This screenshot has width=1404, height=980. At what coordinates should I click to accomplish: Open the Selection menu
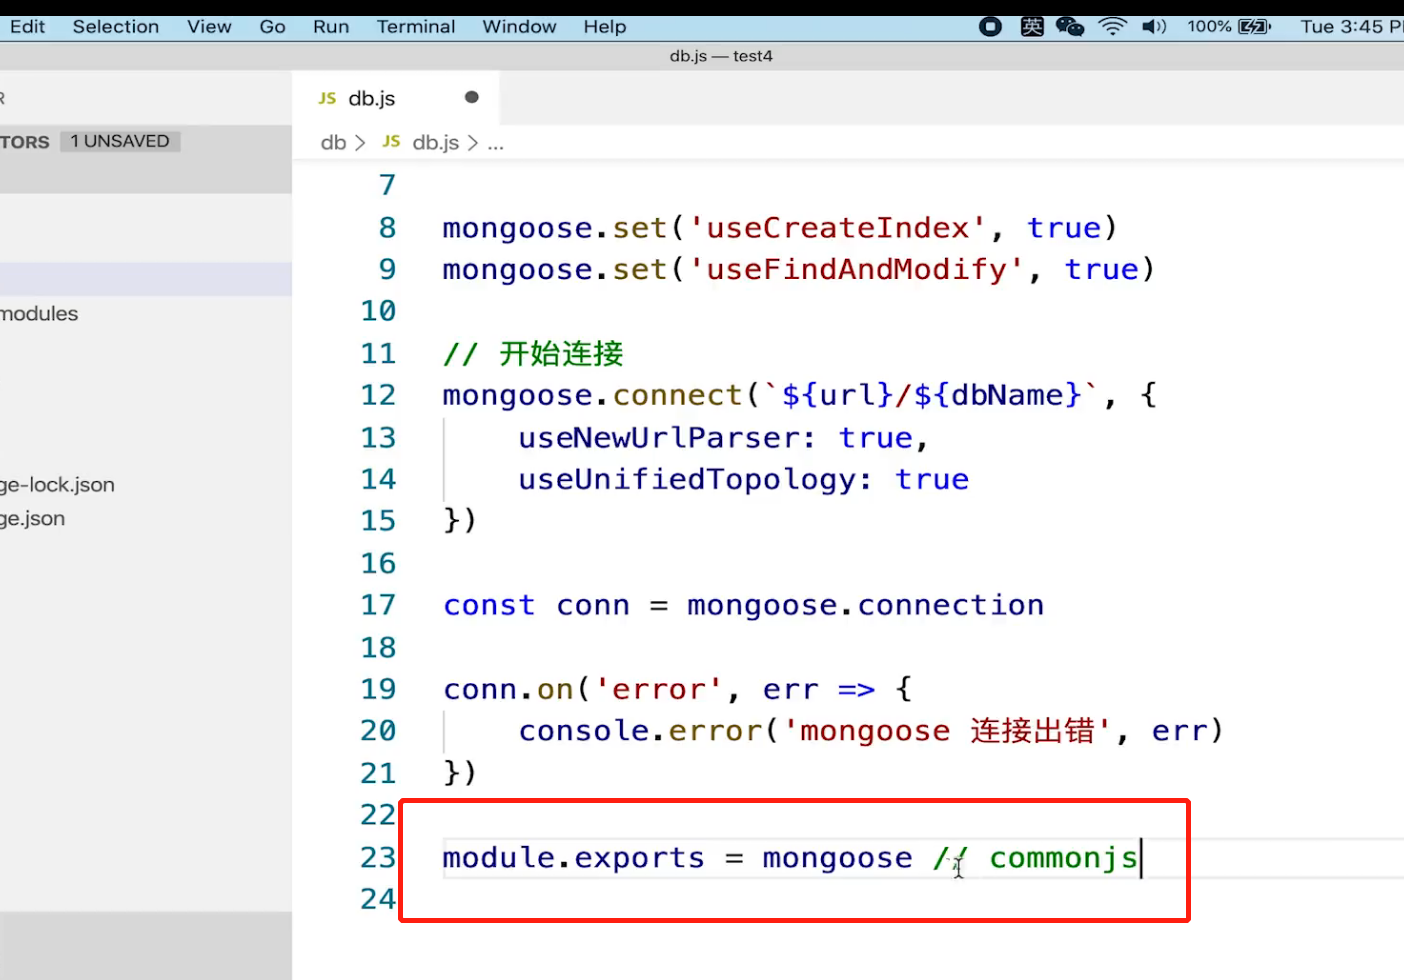coord(116,27)
